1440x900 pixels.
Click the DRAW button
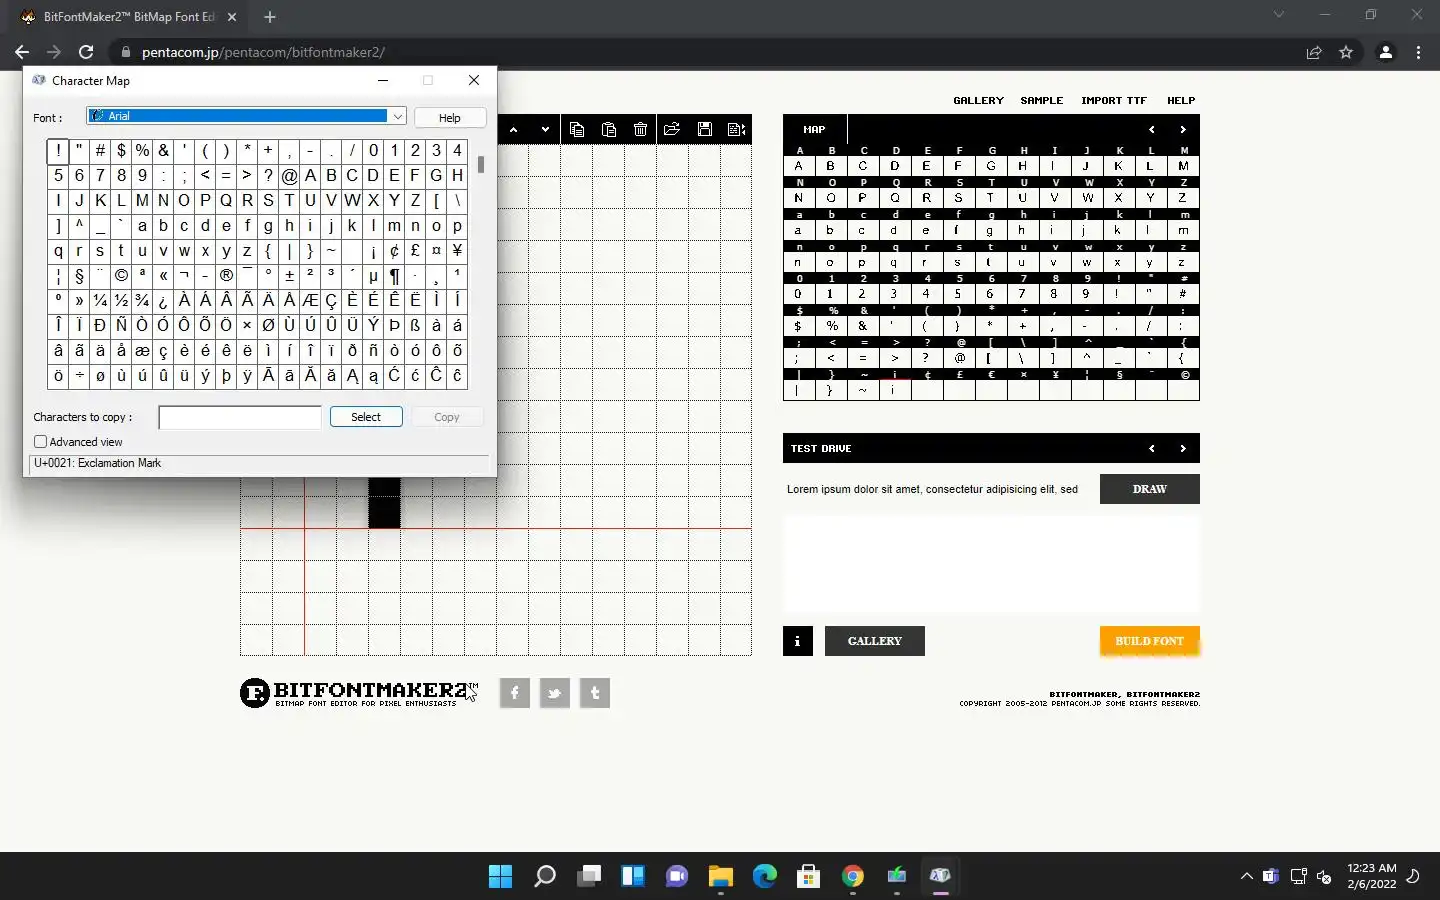[x=1150, y=489]
